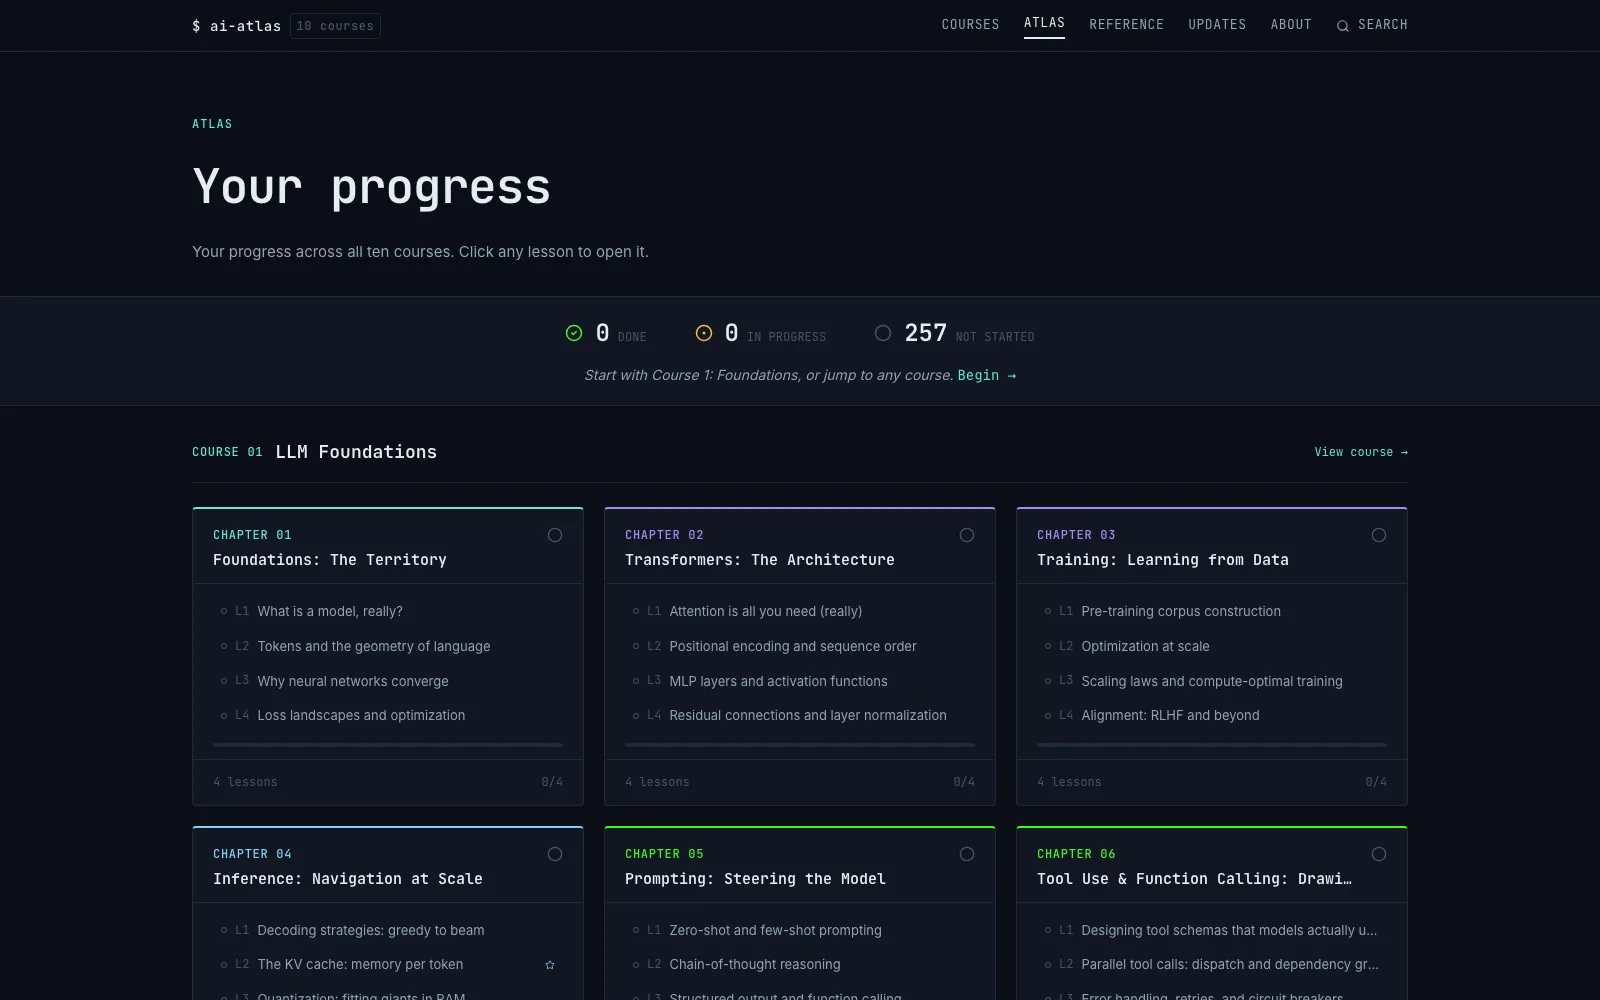This screenshot has width=1600, height=1000.
Task: Open lesson Residual connections and layer normalization
Action: [x=800, y=715]
